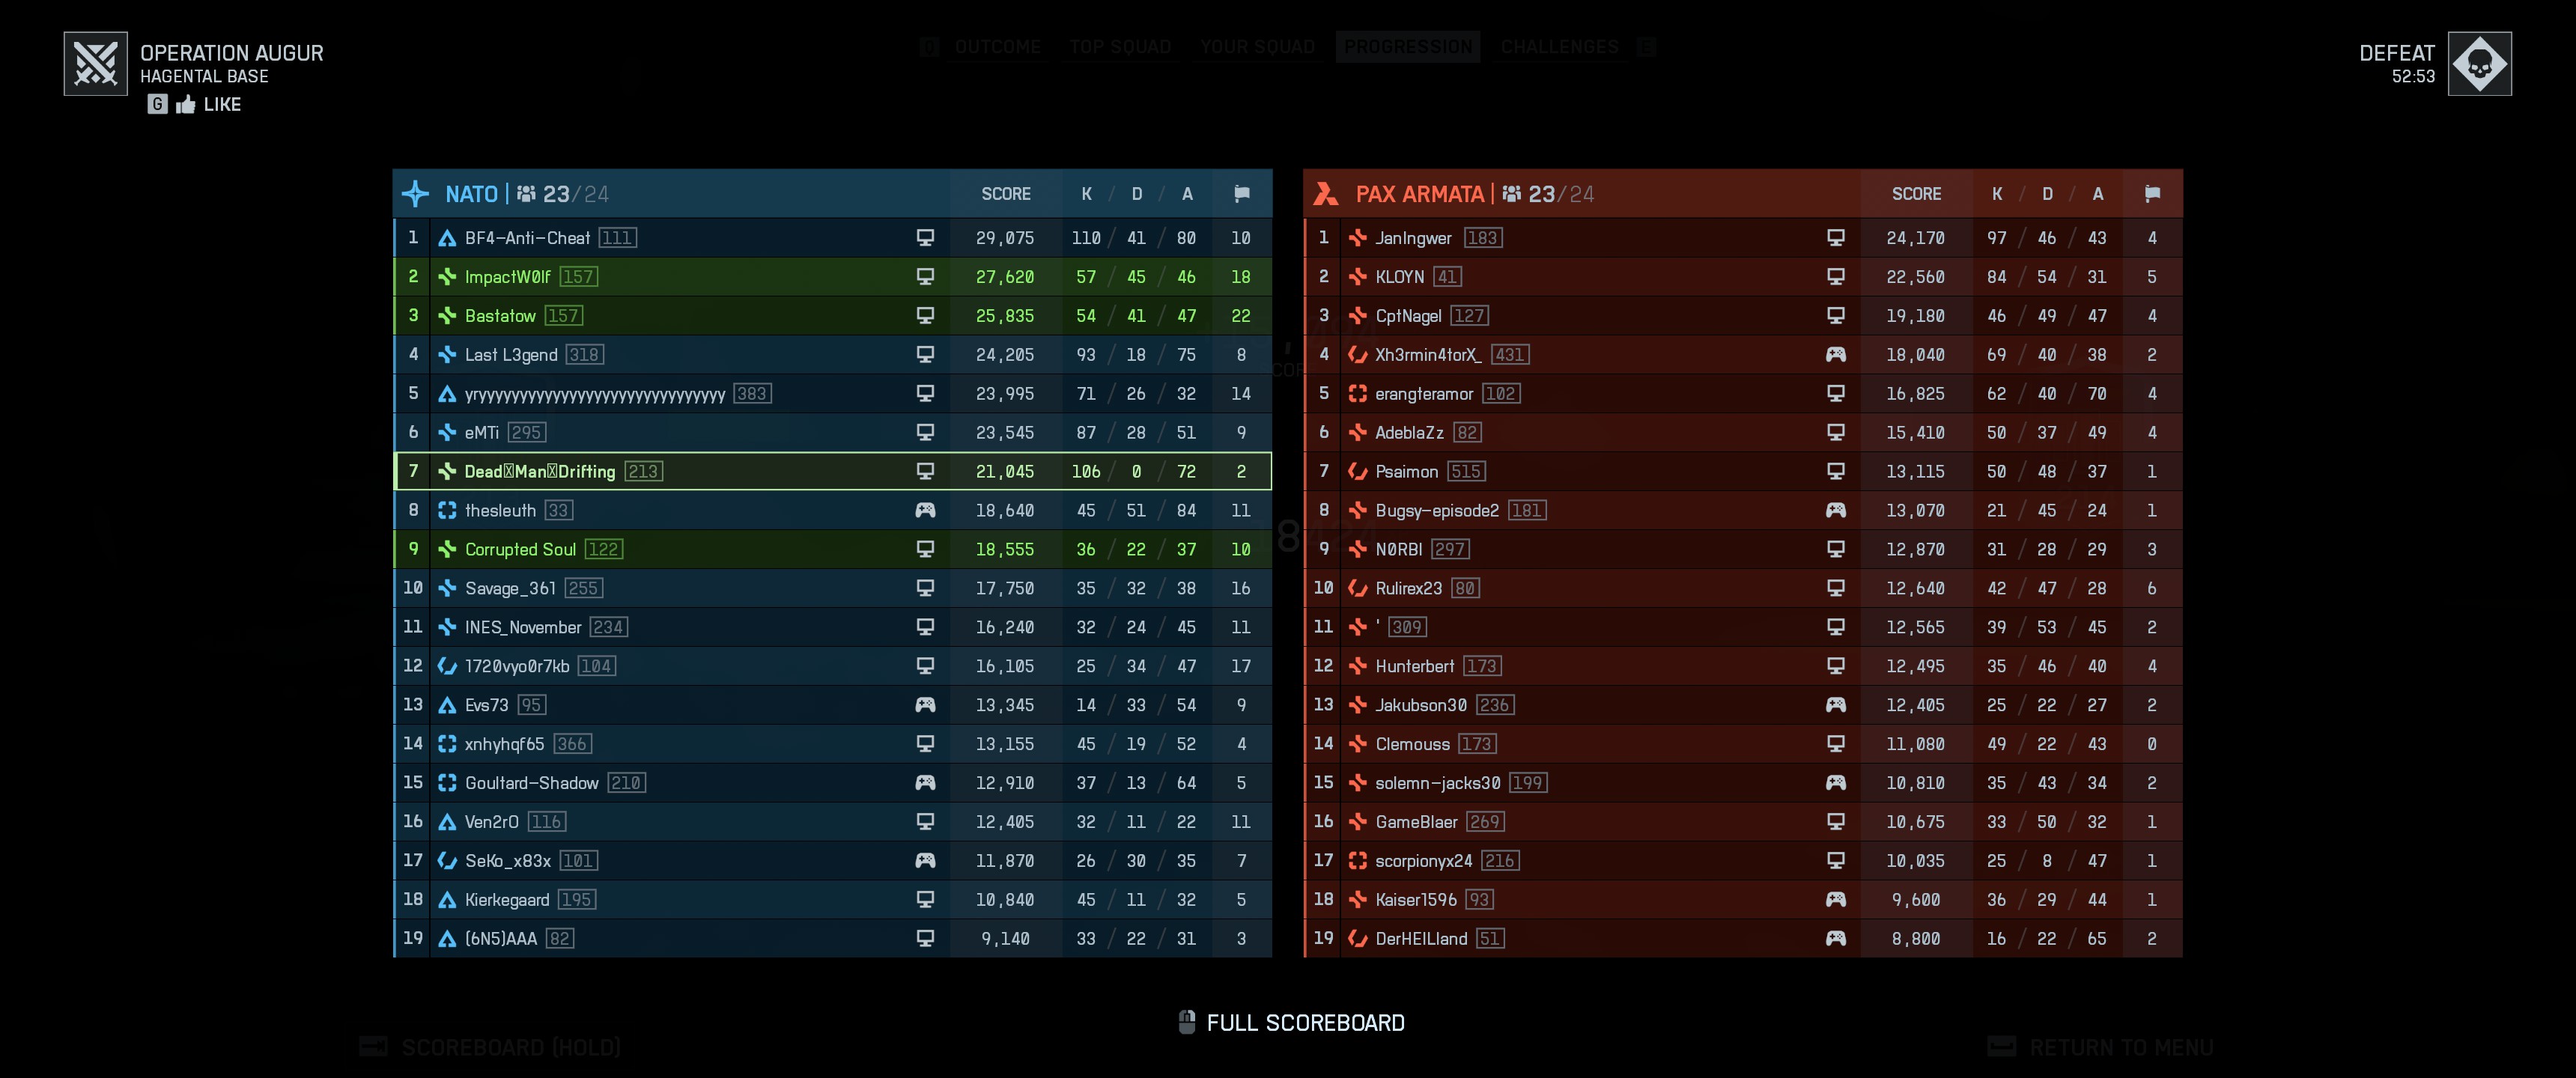Select player Xh3rmin4torX_ in Pax Armata list
2576x1078 pixels.
click(1427, 355)
